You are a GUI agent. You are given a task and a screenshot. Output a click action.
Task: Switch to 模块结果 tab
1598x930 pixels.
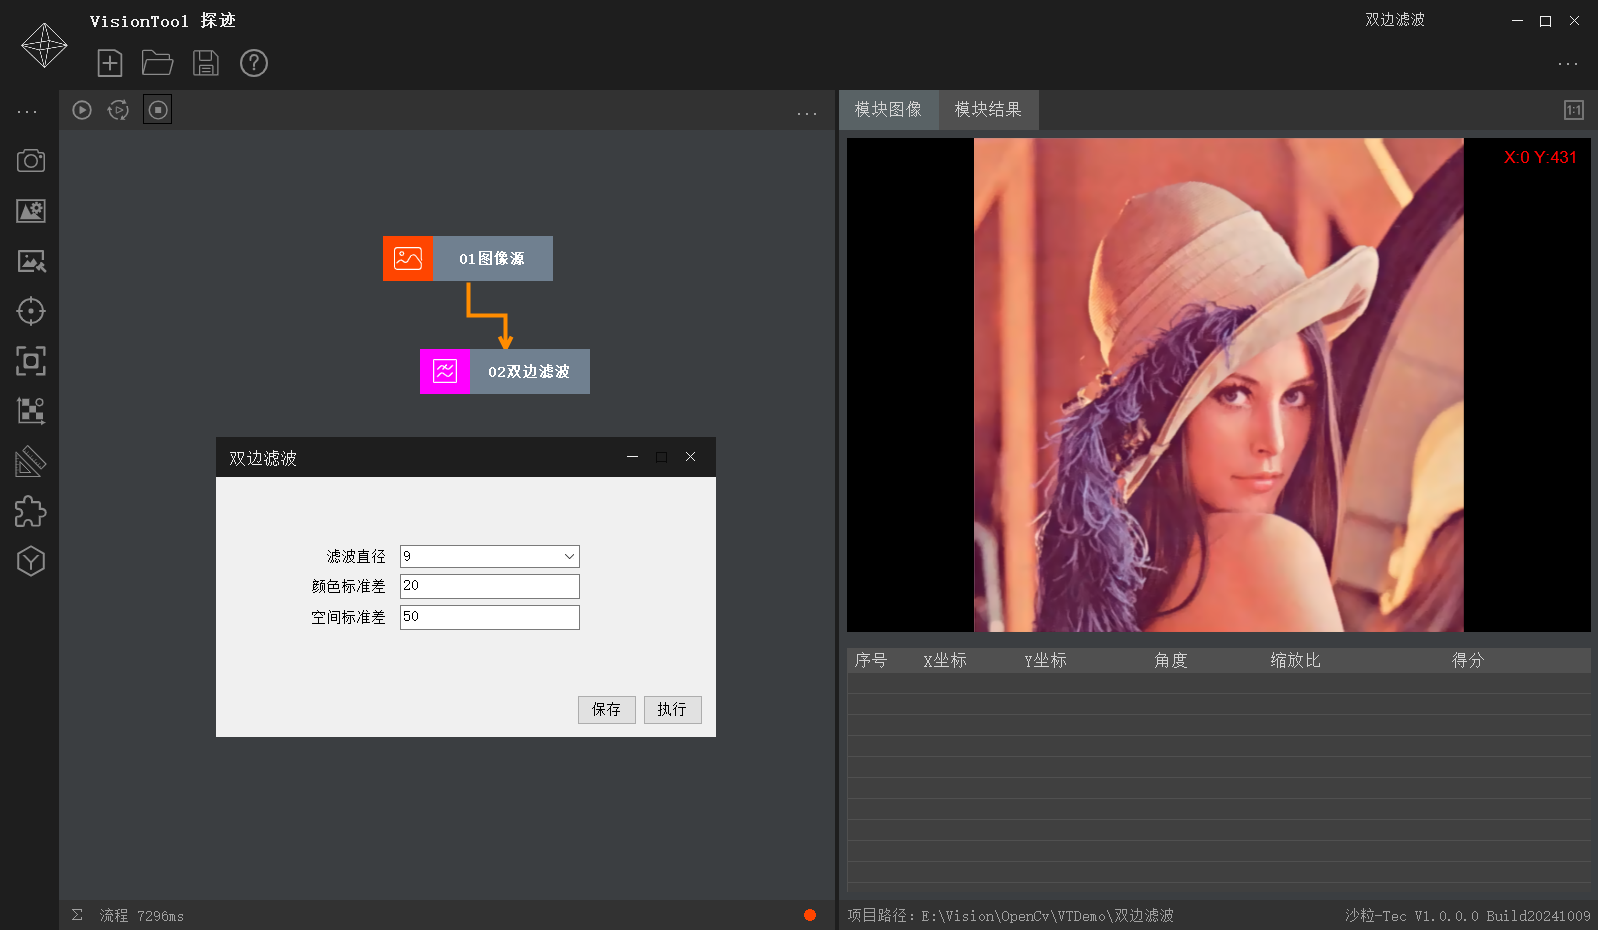tap(988, 110)
